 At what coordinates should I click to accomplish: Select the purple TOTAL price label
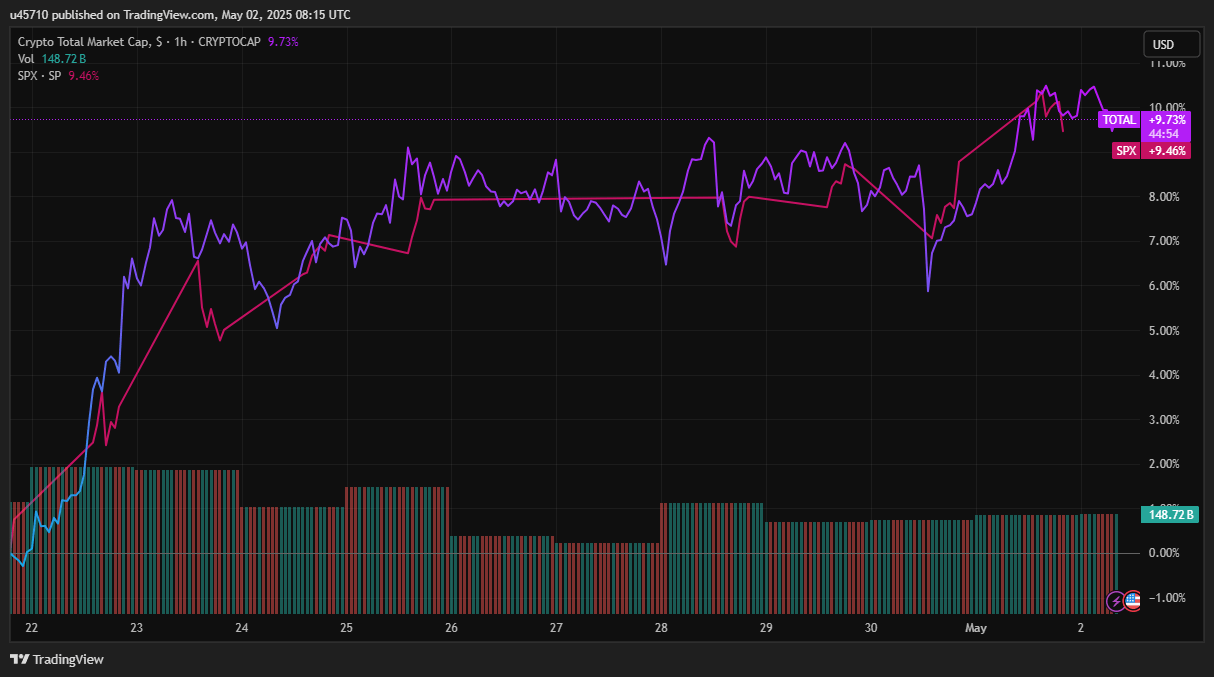1118,120
